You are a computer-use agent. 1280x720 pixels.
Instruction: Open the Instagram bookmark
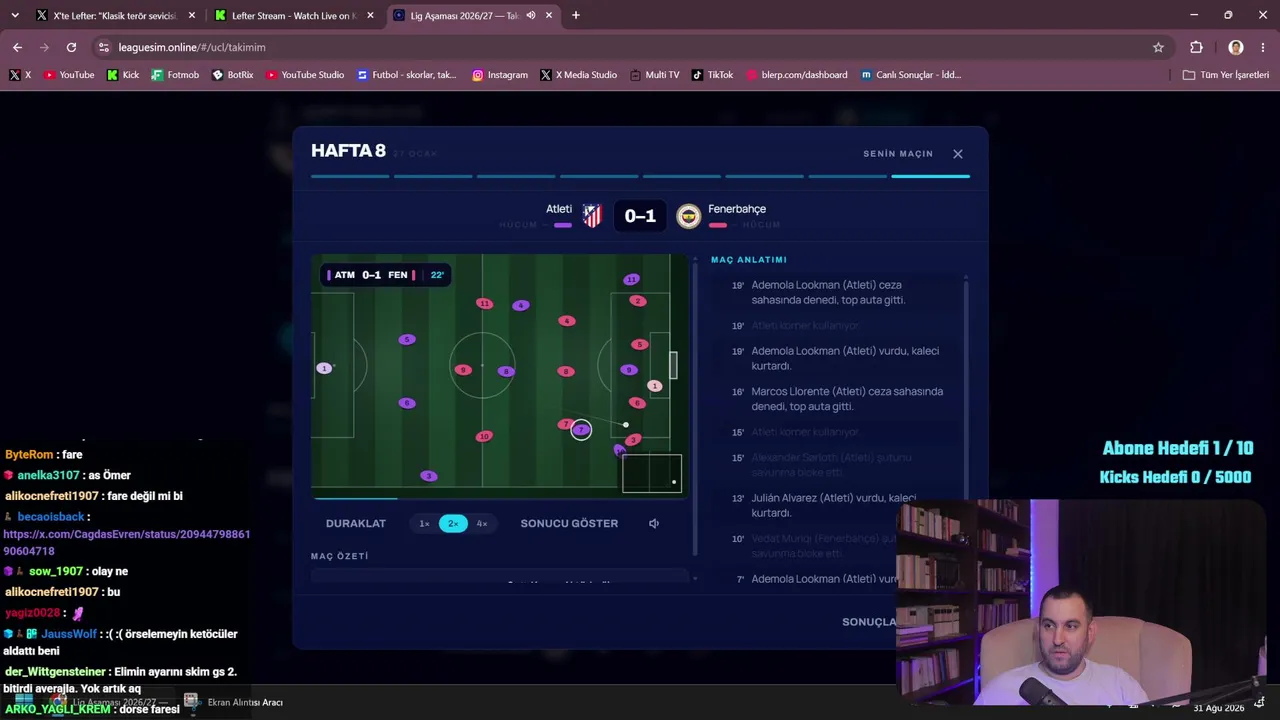[x=500, y=75]
